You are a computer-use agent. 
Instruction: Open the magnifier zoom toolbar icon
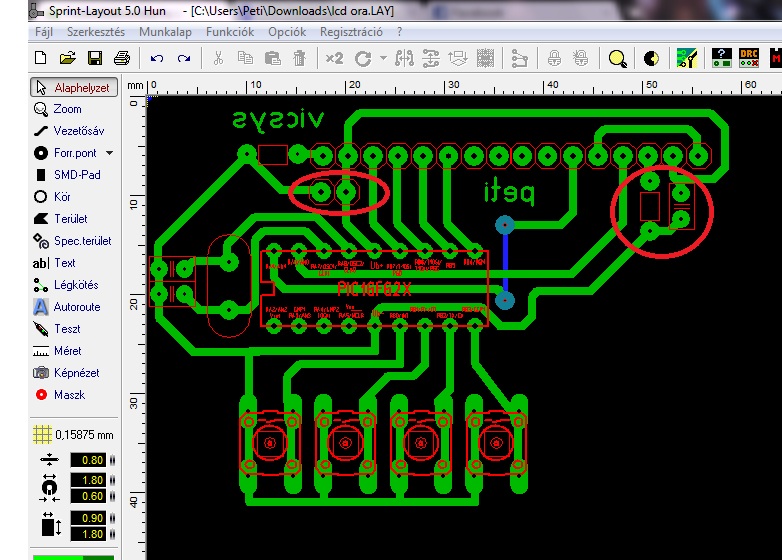pos(617,59)
